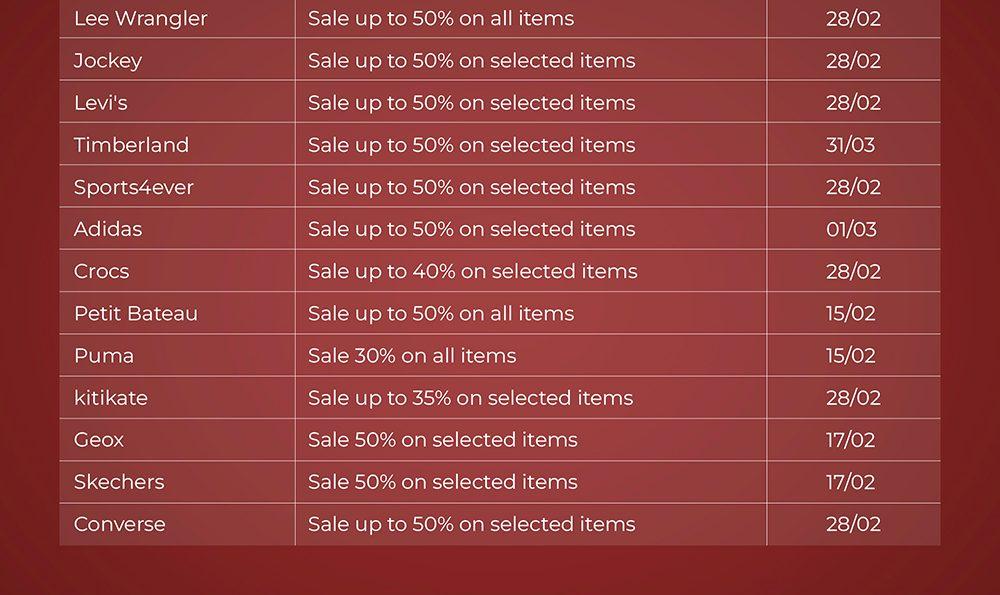Select the Timberland brand cell
Image resolution: width=1000 pixels, height=595 pixels.
click(131, 145)
